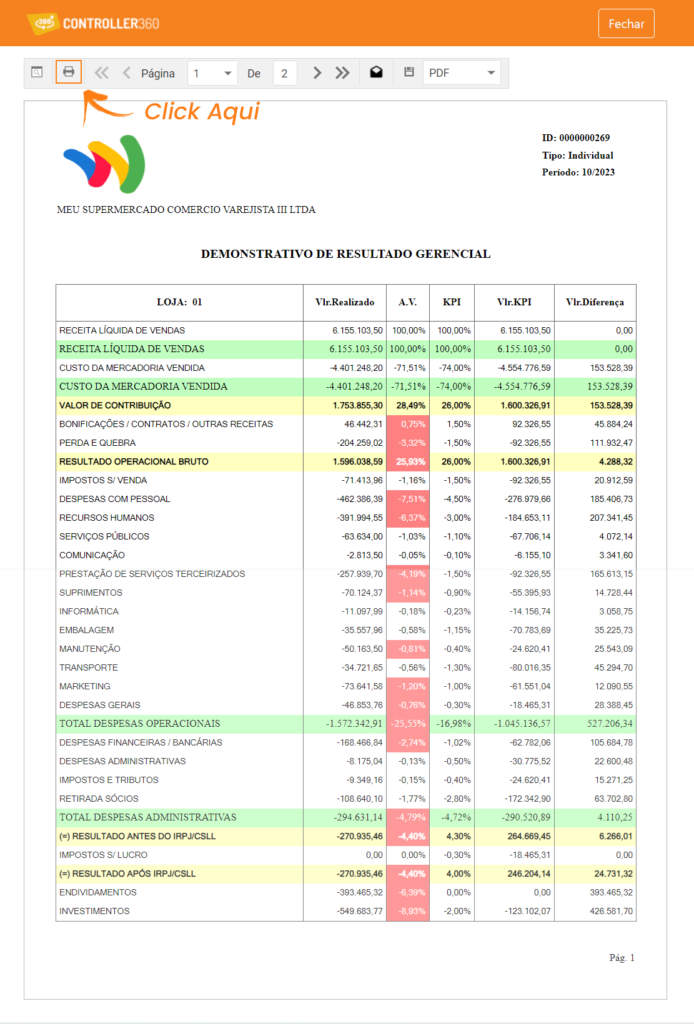Select the DESPESAS GERAIS row label
The height and width of the screenshot is (1024, 694).
click(x=99, y=705)
